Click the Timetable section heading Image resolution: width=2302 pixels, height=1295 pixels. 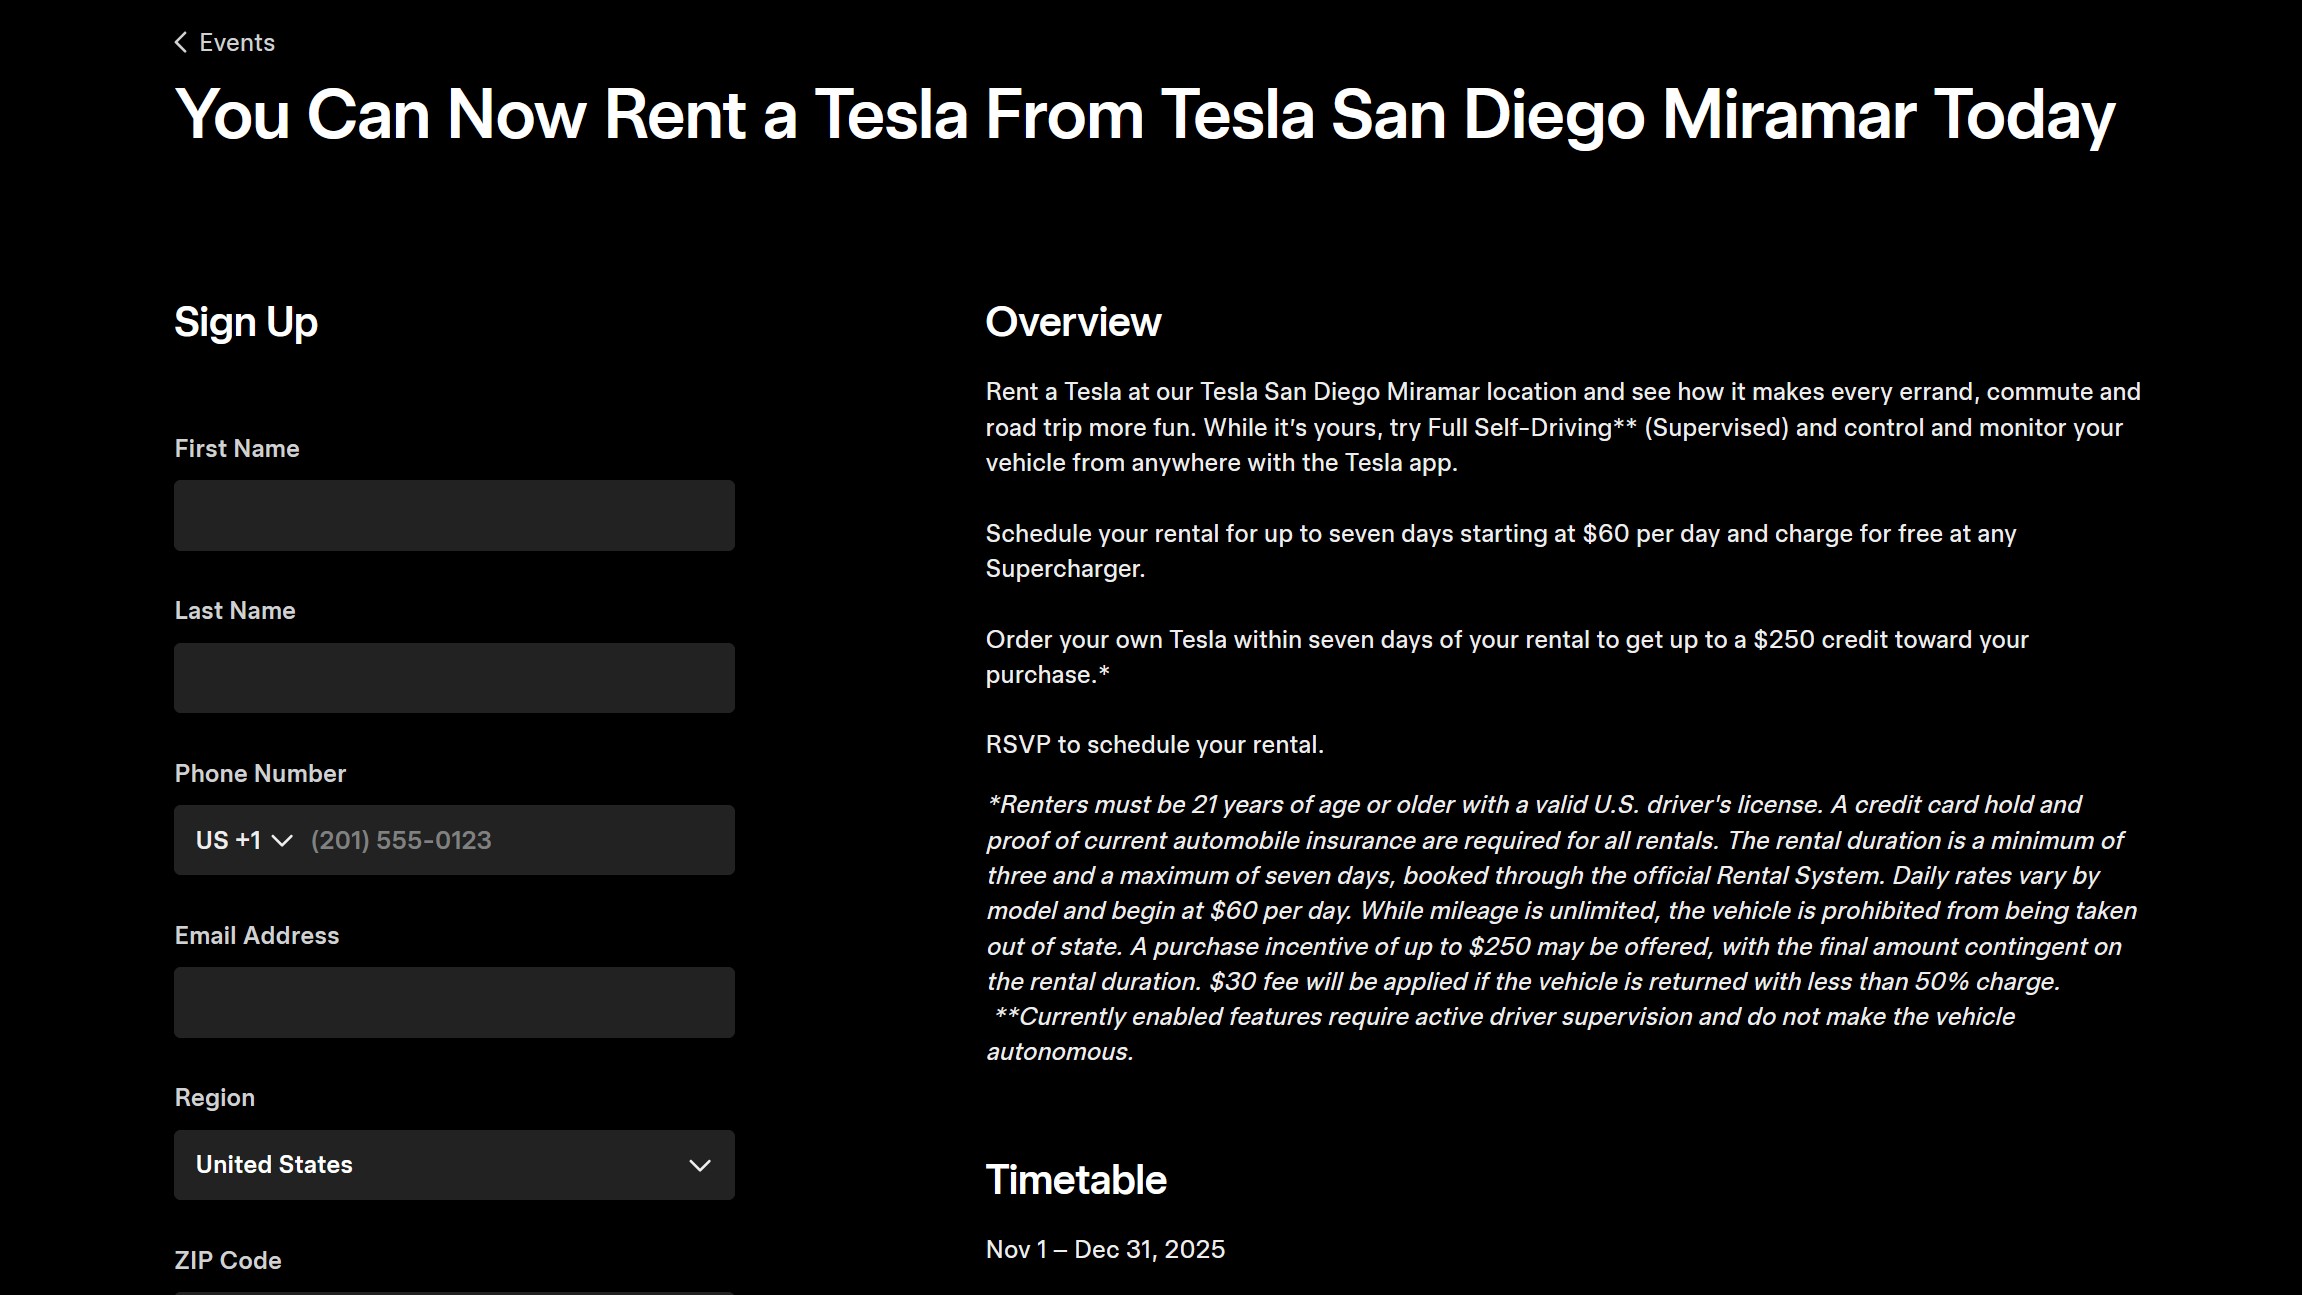[x=1076, y=1180]
